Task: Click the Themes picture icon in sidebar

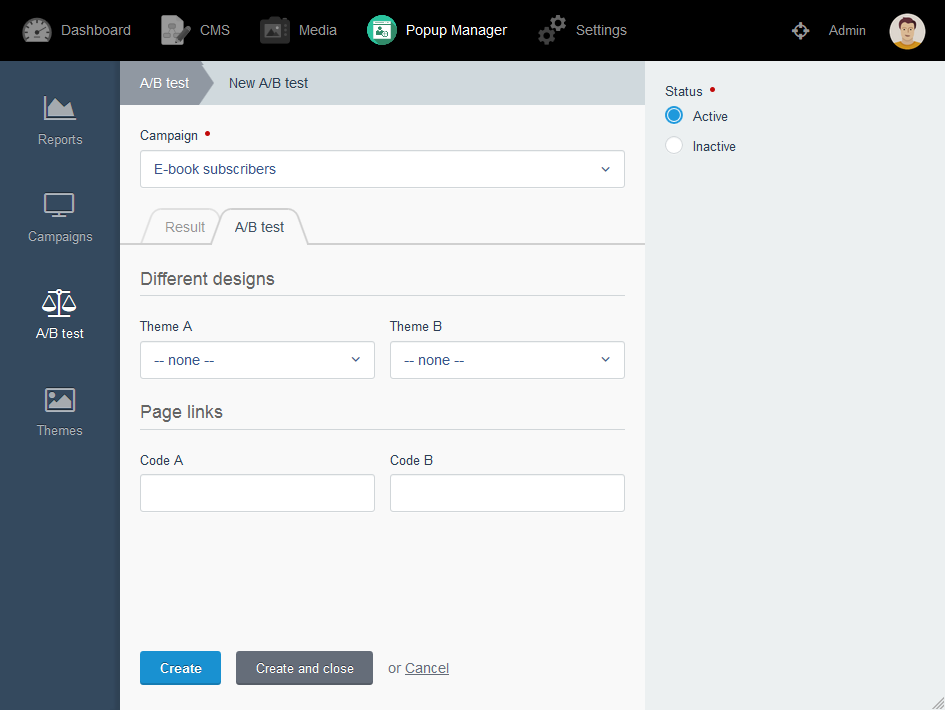Action: (x=59, y=400)
